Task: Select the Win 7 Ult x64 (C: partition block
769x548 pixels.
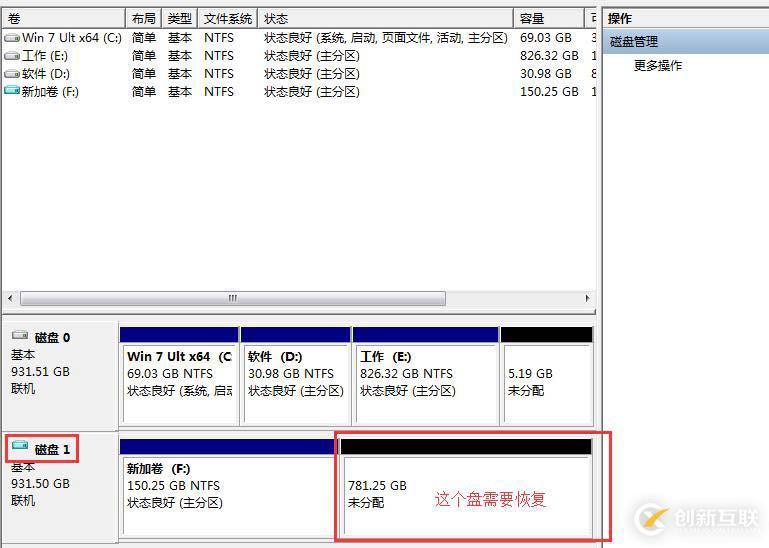Action: point(179,376)
